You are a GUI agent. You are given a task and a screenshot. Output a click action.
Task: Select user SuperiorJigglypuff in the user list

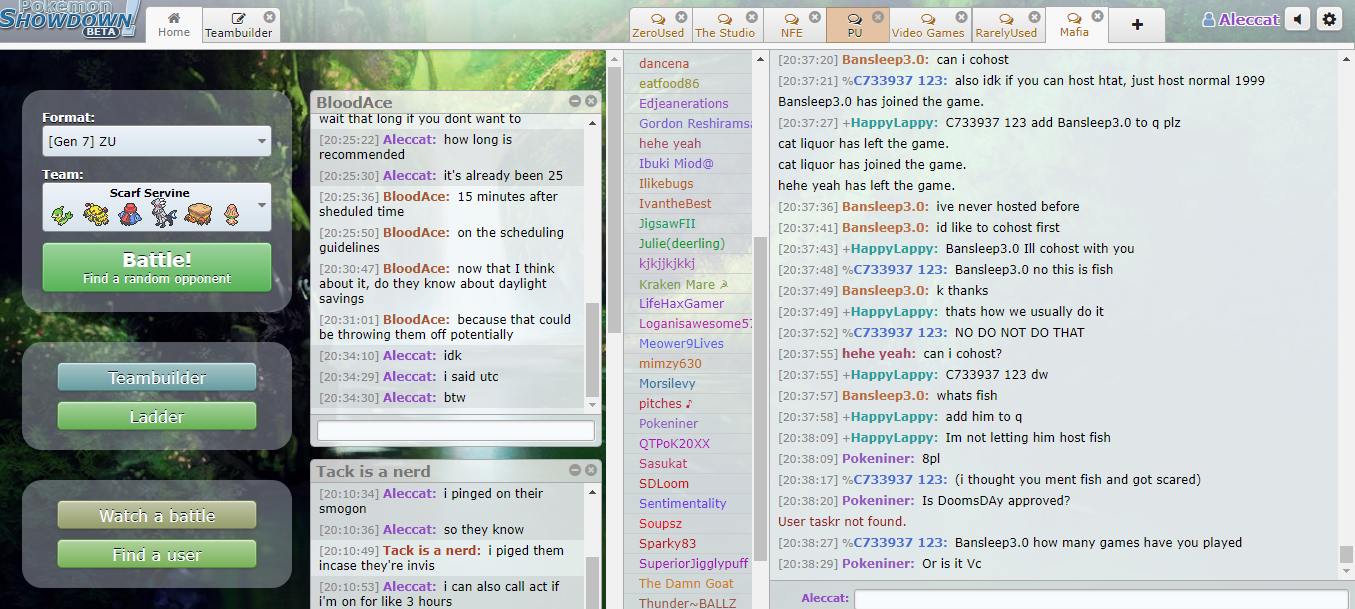coord(693,563)
